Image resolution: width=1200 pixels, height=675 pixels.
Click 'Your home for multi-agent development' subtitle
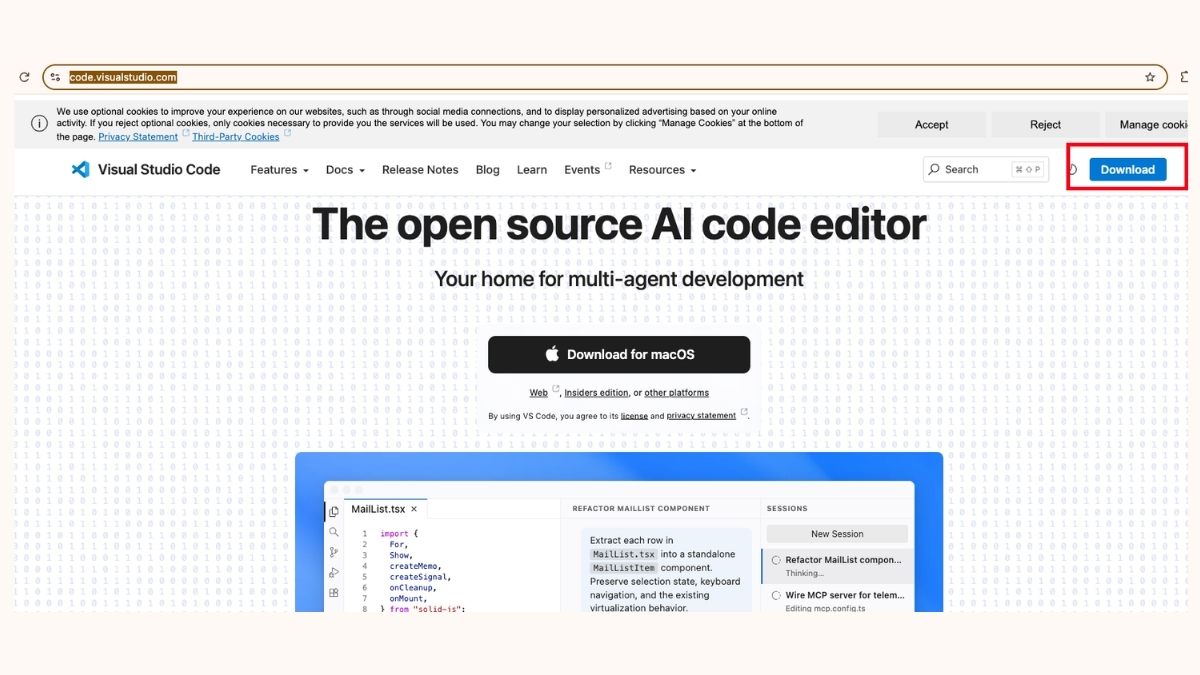point(619,279)
